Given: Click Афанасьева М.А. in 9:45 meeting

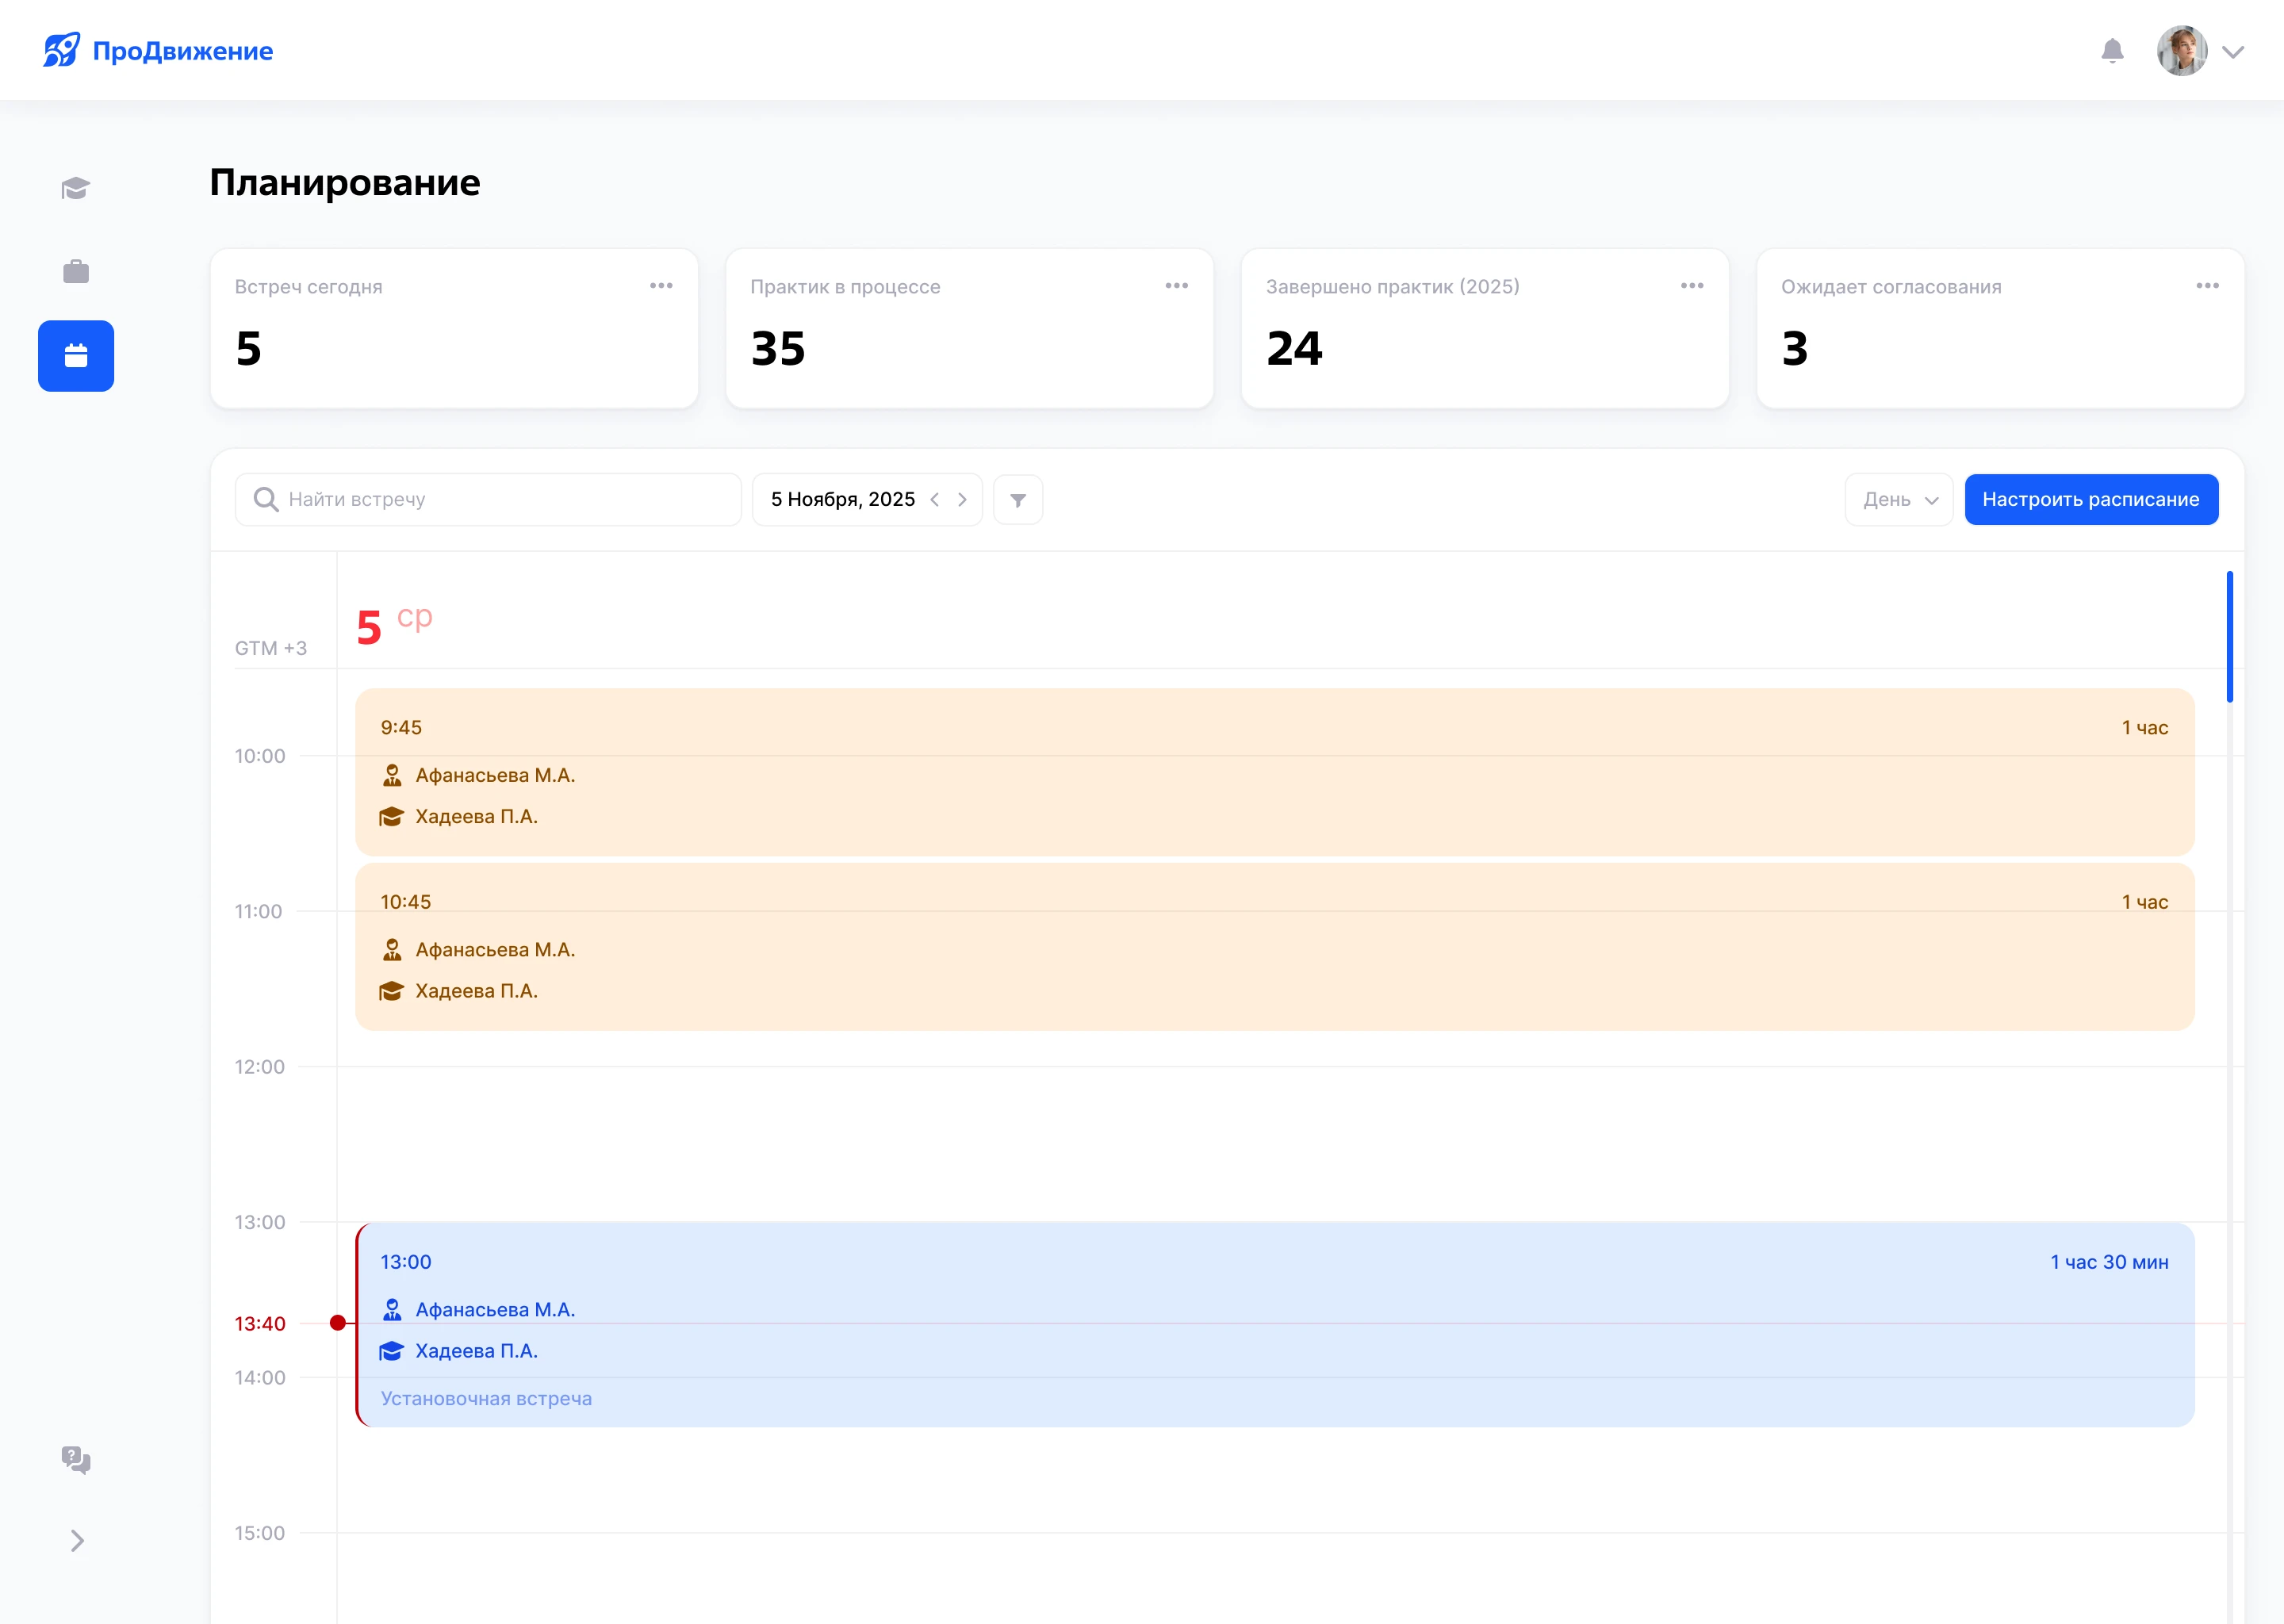Looking at the screenshot, I should click(x=495, y=775).
